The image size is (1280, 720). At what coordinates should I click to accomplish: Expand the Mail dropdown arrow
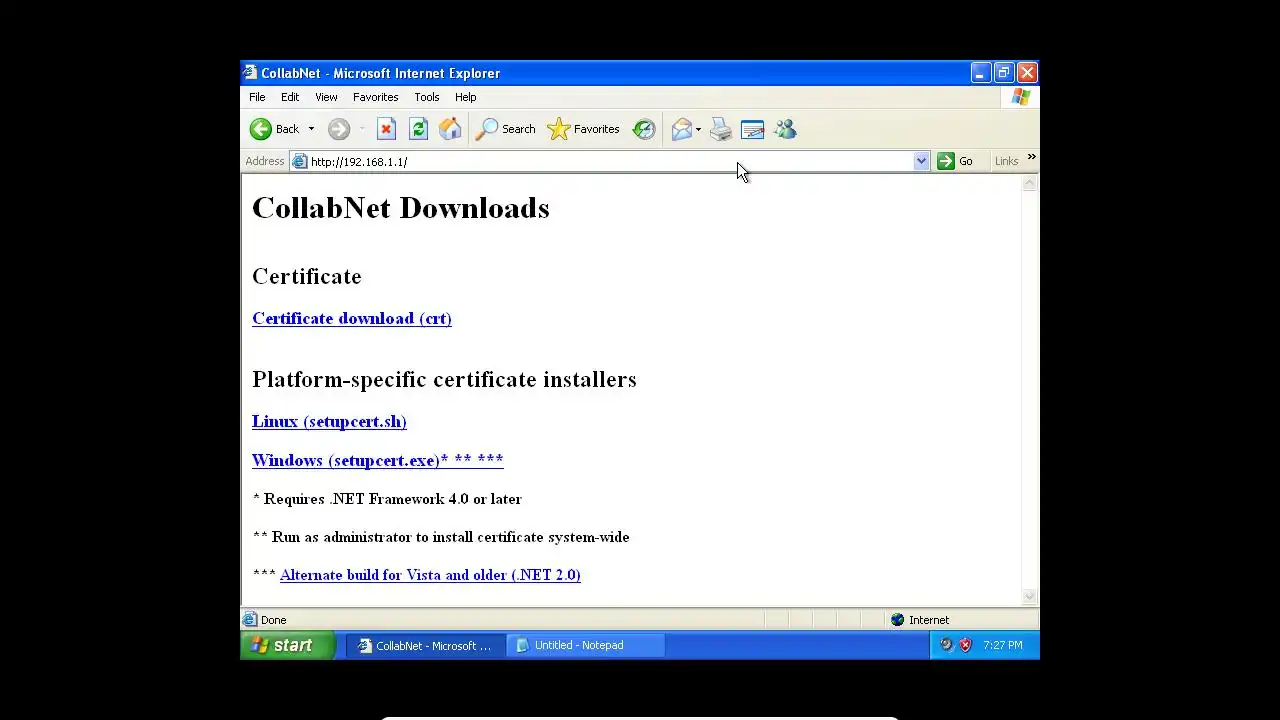tap(698, 129)
